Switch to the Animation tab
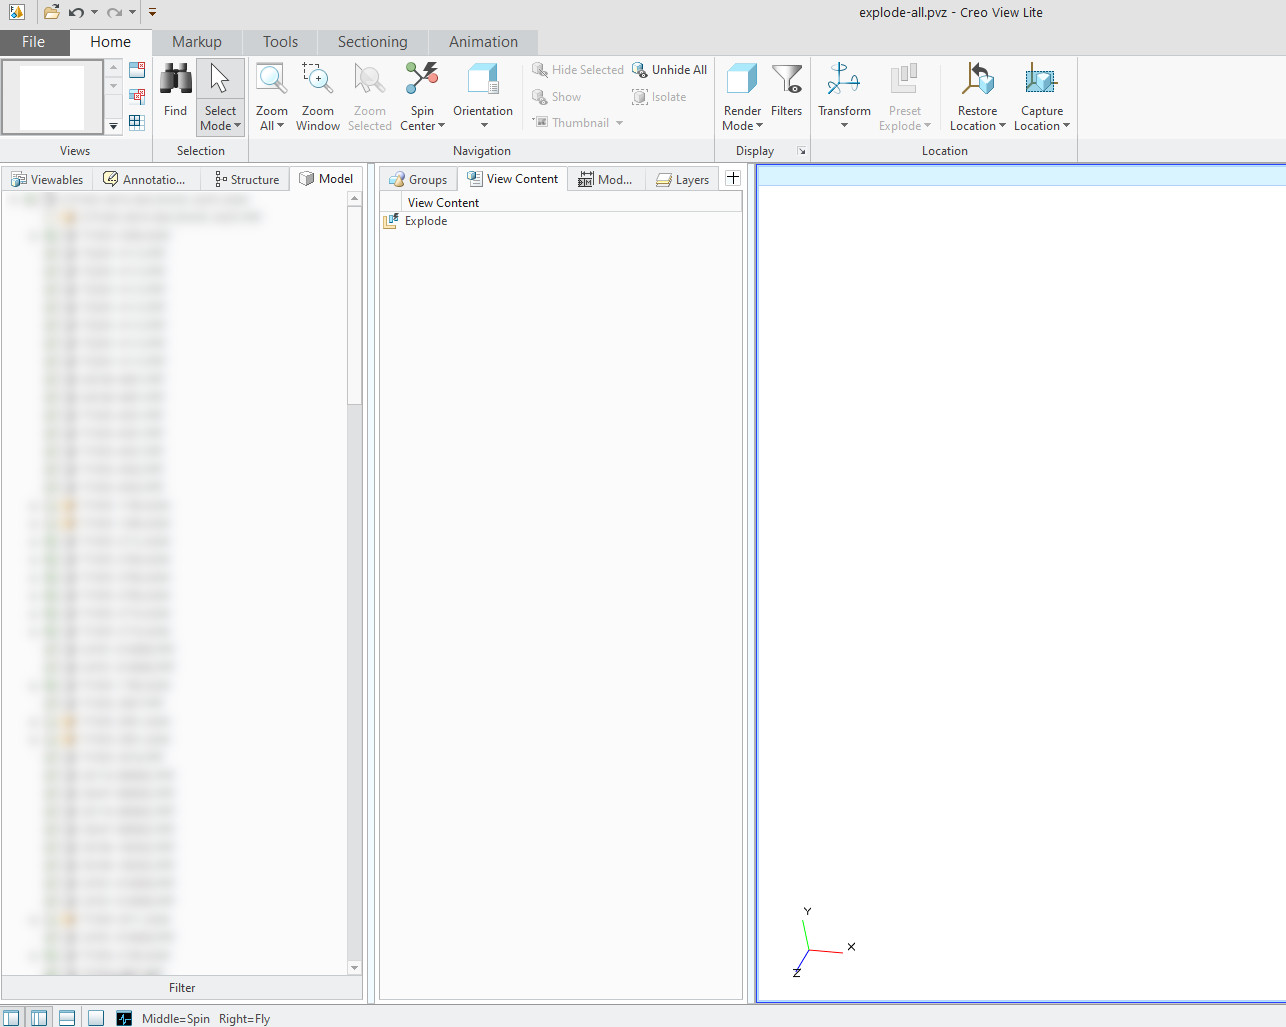The height and width of the screenshot is (1027, 1286). (x=483, y=42)
